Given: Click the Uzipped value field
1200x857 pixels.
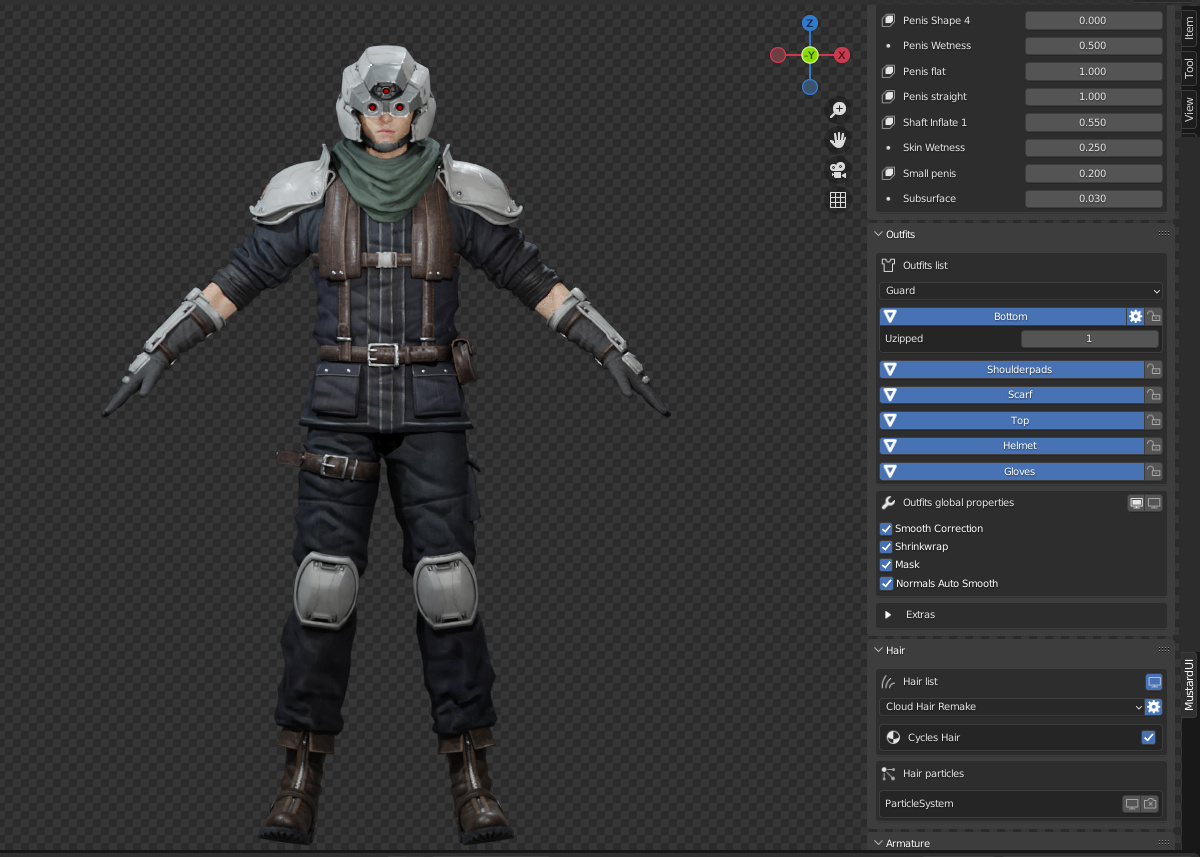Looking at the screenshot, I should click(x=1088, y=339).
